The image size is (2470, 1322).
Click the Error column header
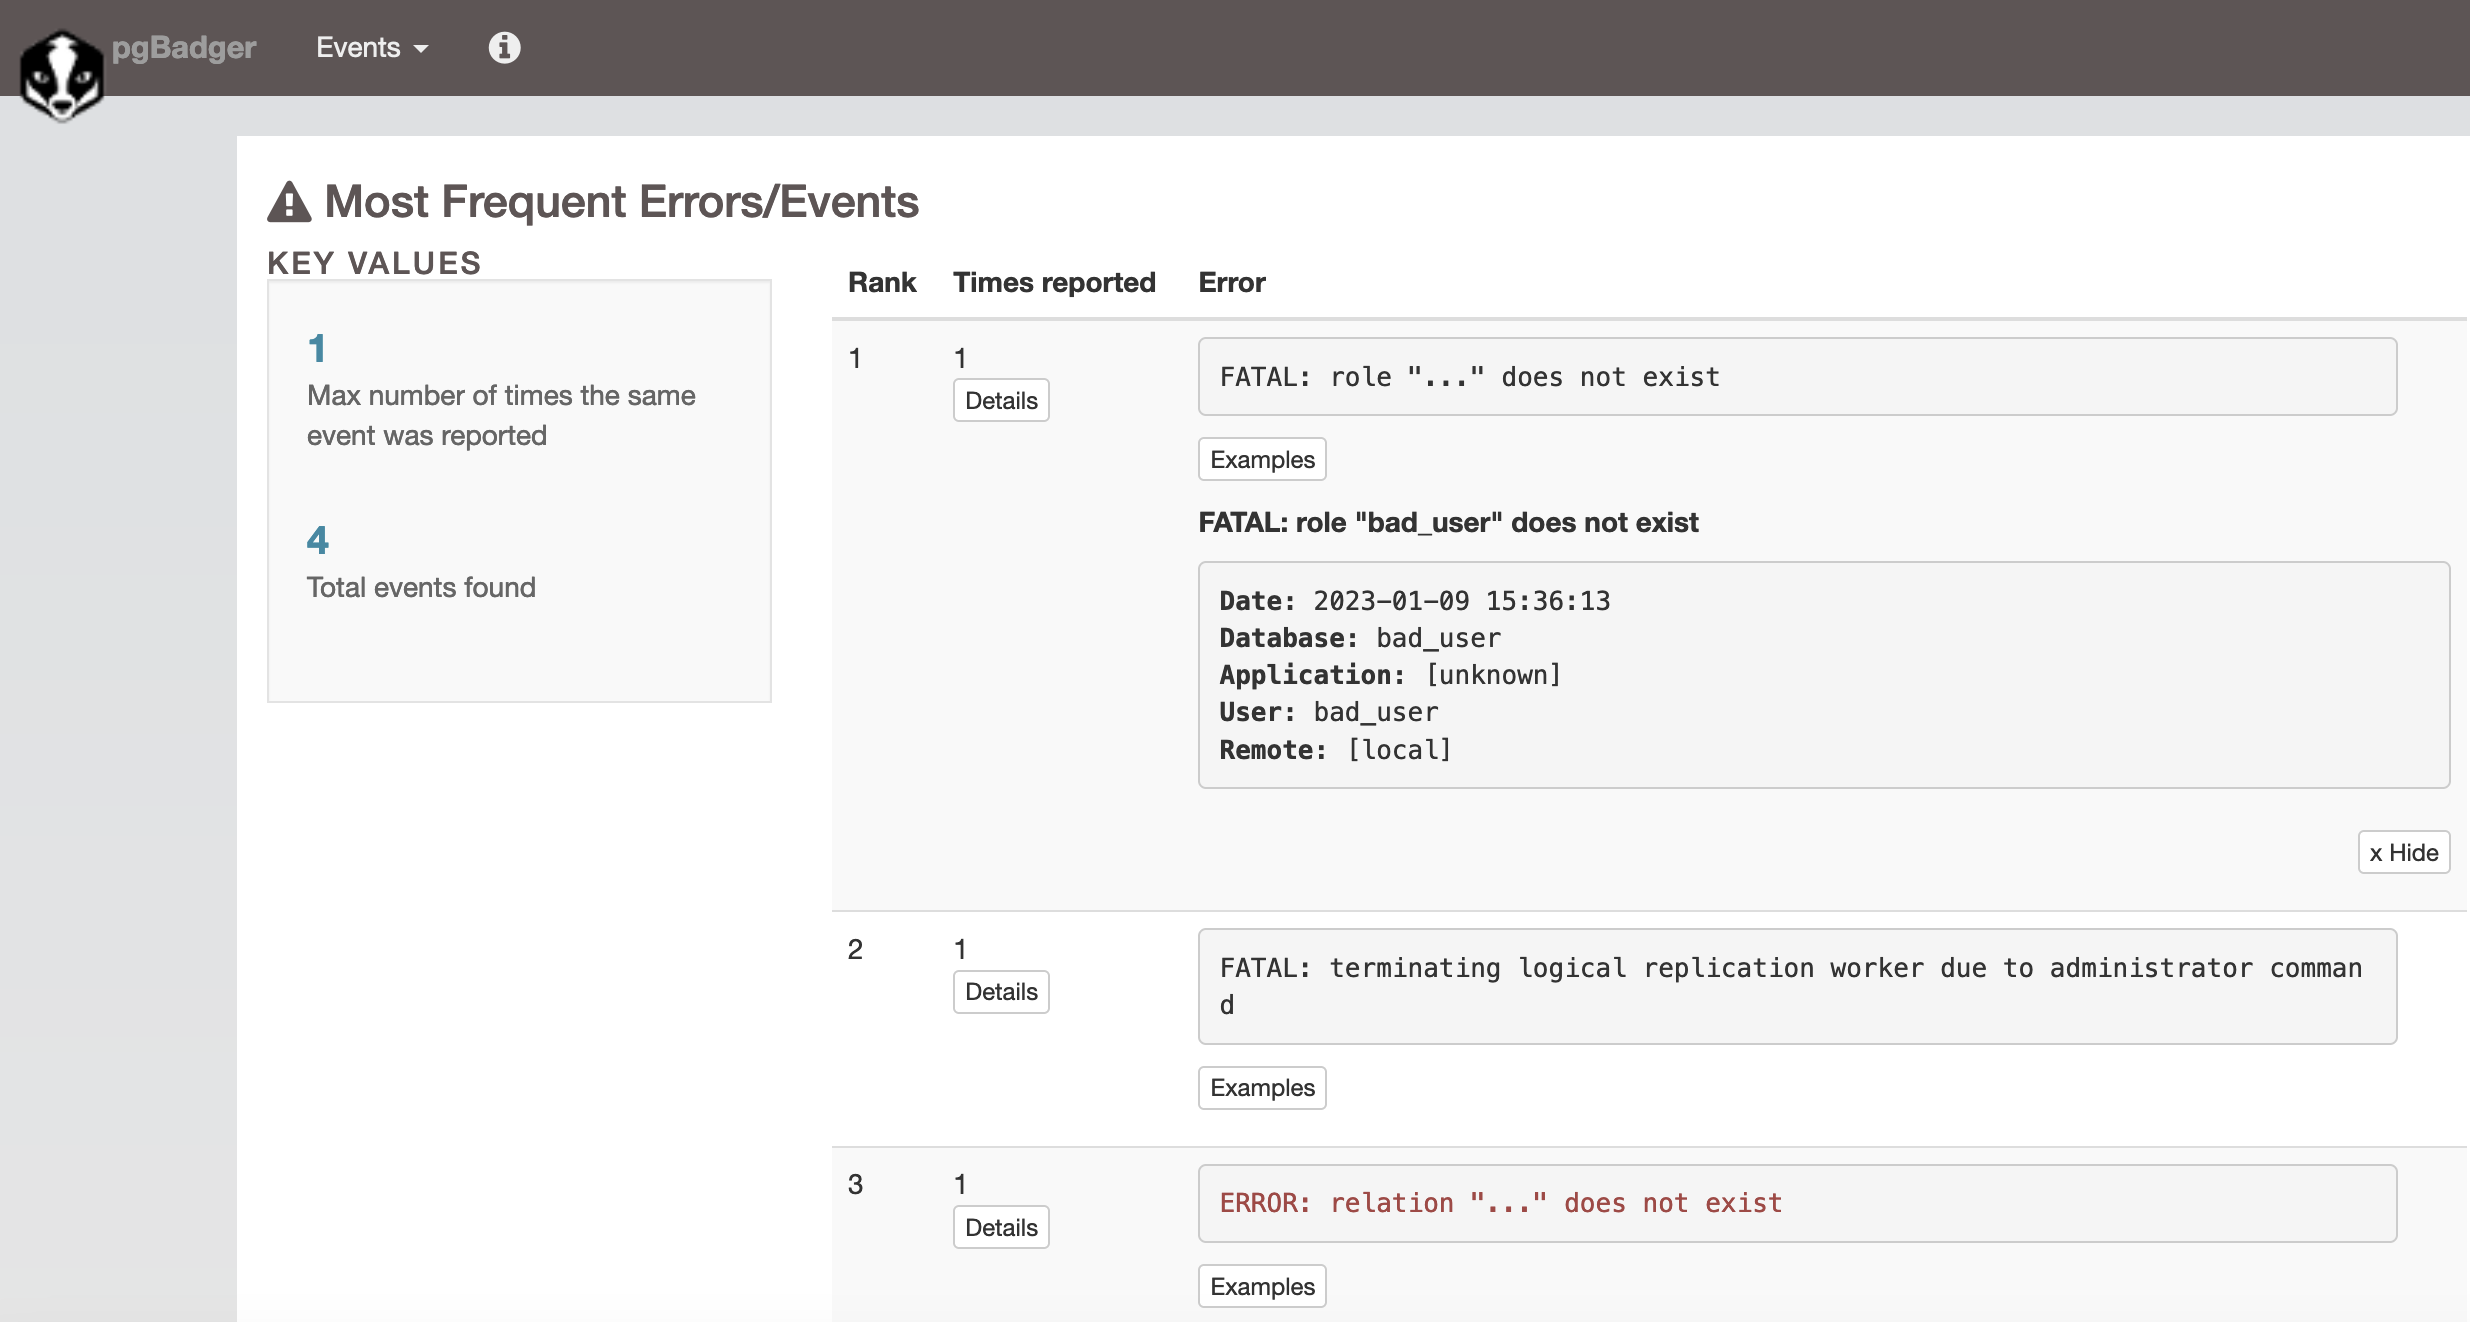[x=1232, y=282]
